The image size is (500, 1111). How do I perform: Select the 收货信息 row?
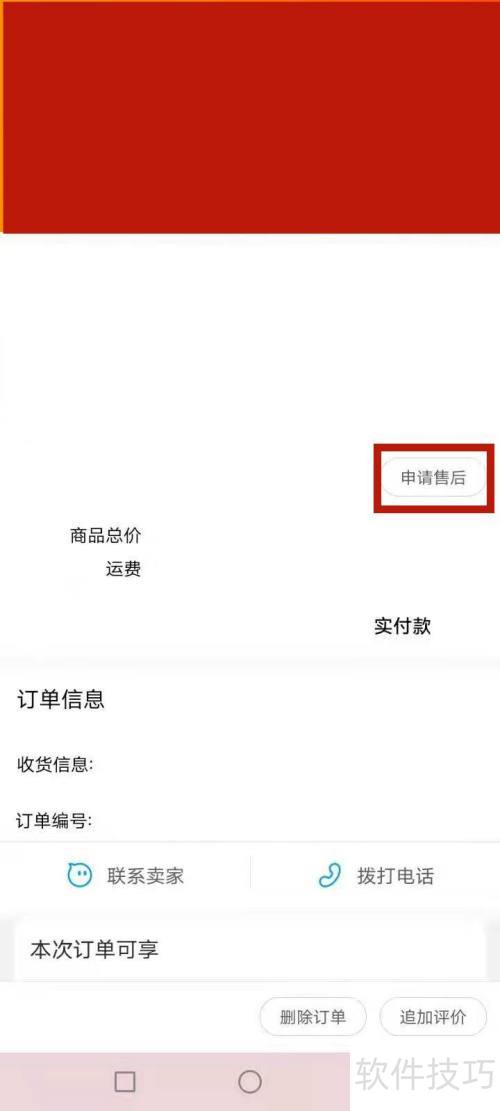pyautogui.click(x=250, y=765)
